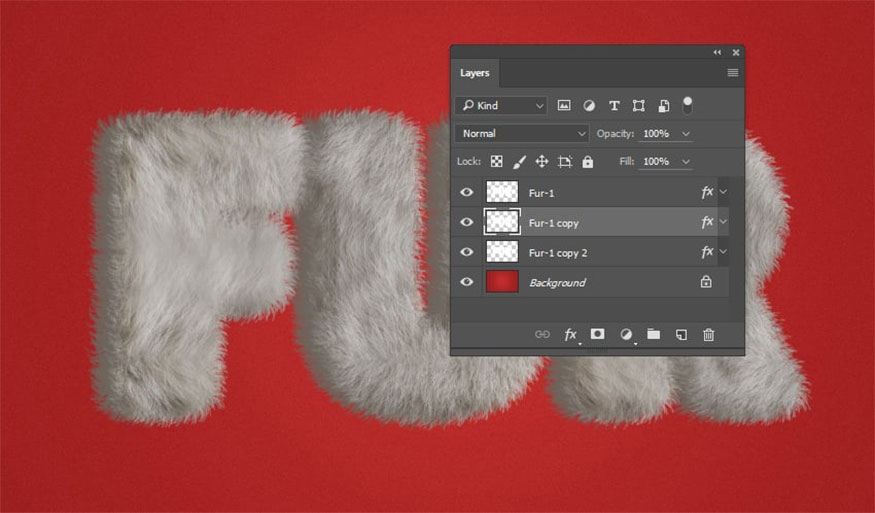875x513 pixels.
Task: Click the Fill percentage field
Action: coord(656,161)
